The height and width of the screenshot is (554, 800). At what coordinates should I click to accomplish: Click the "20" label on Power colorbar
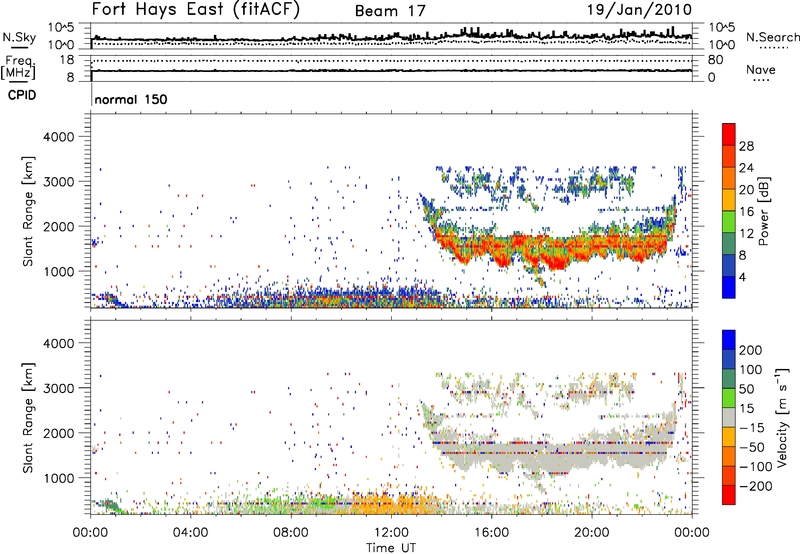tap(746, 190)
